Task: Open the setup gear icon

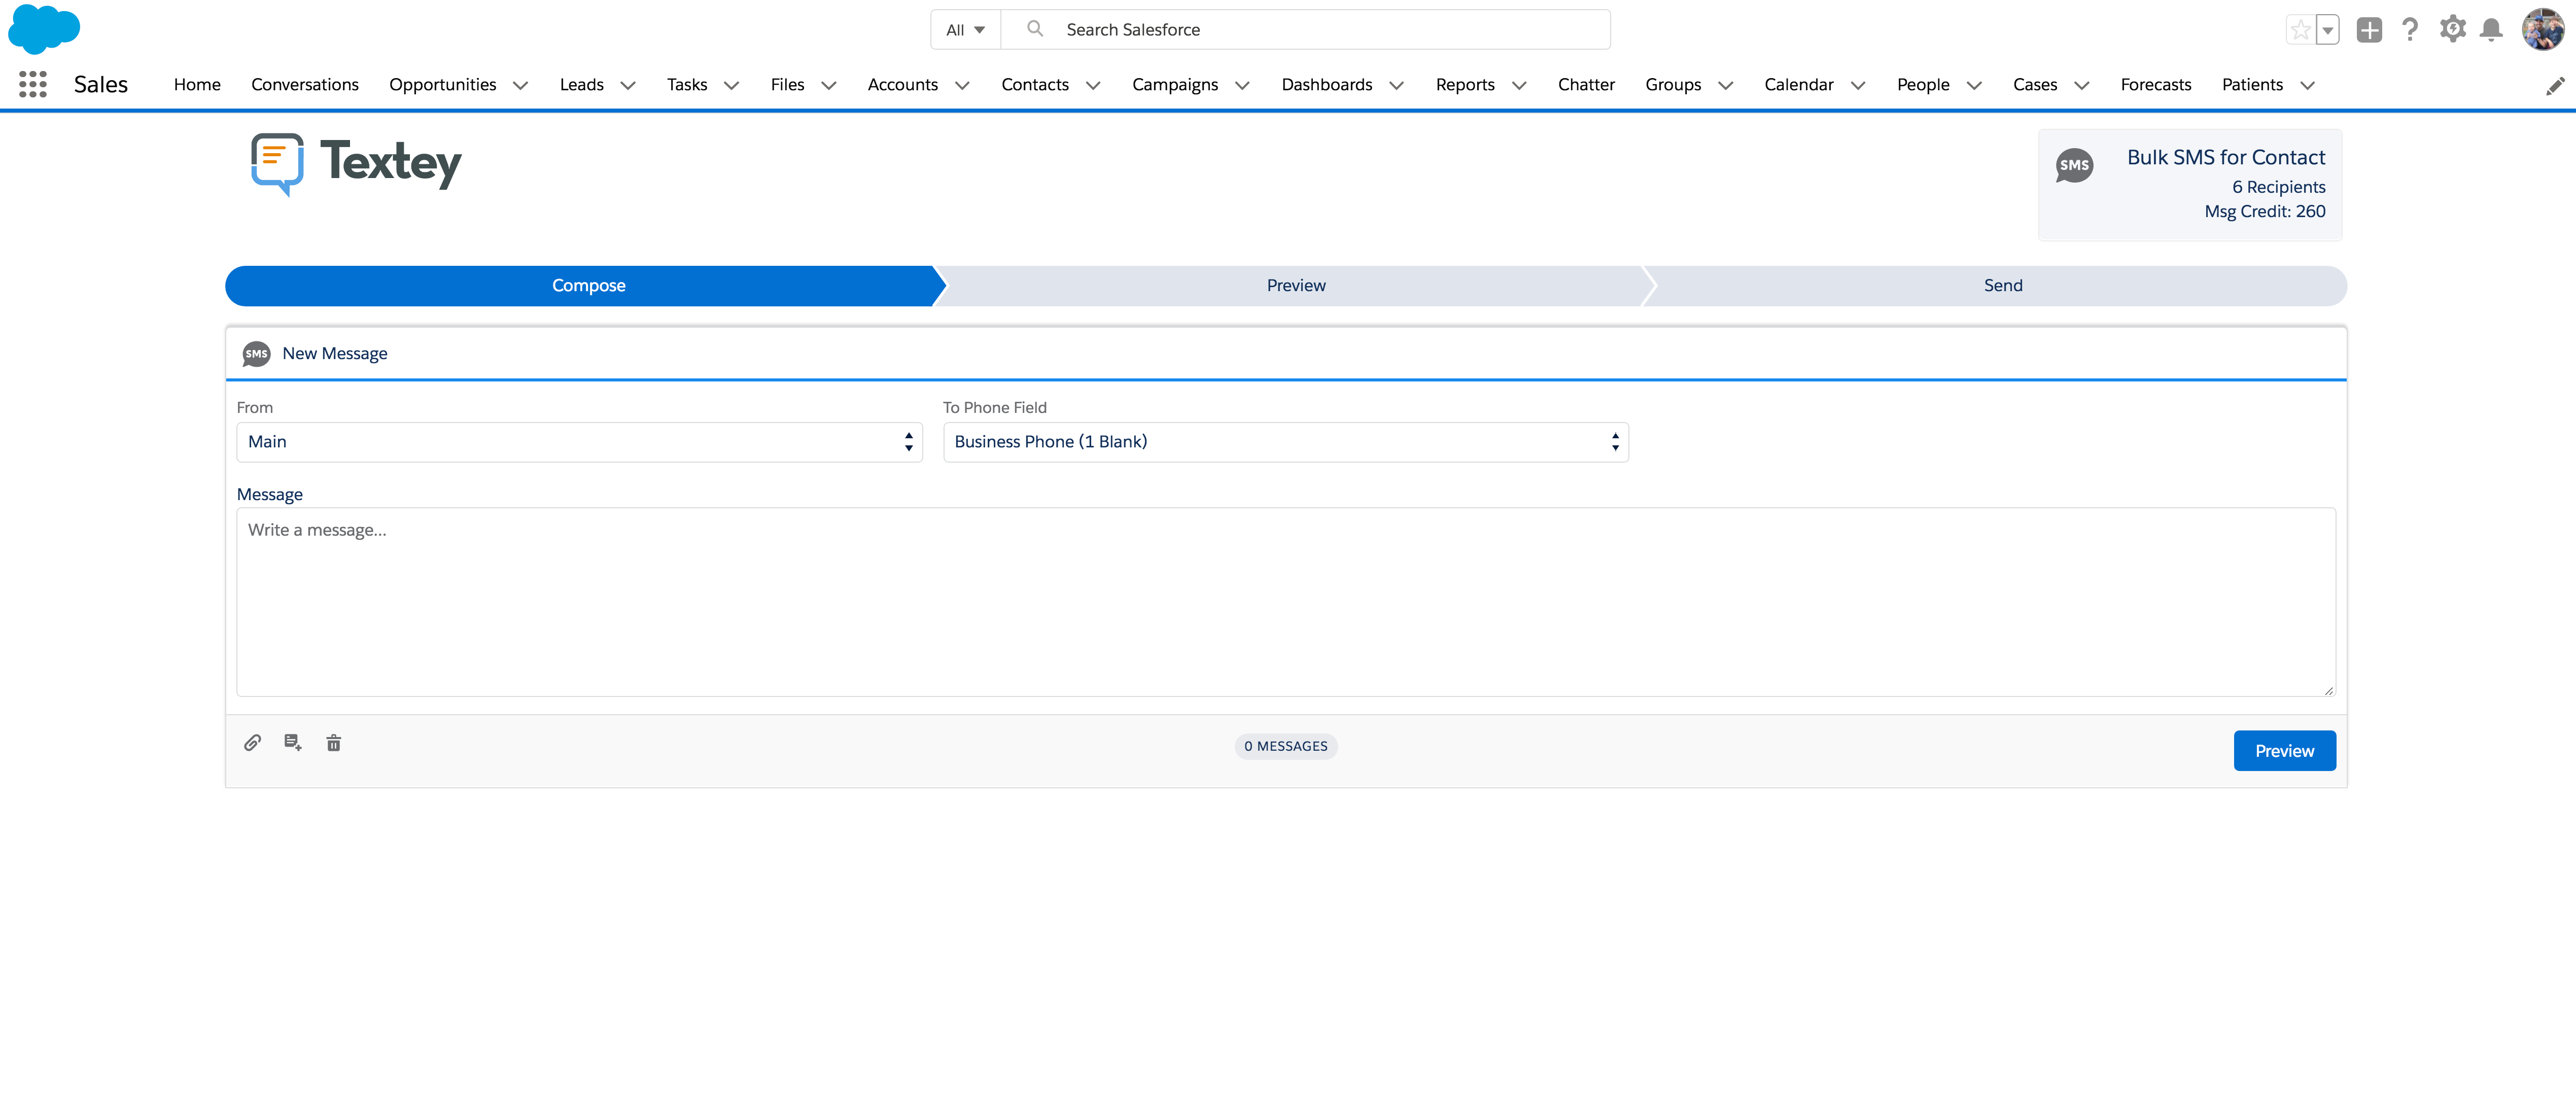Action: click(2452, 29)
